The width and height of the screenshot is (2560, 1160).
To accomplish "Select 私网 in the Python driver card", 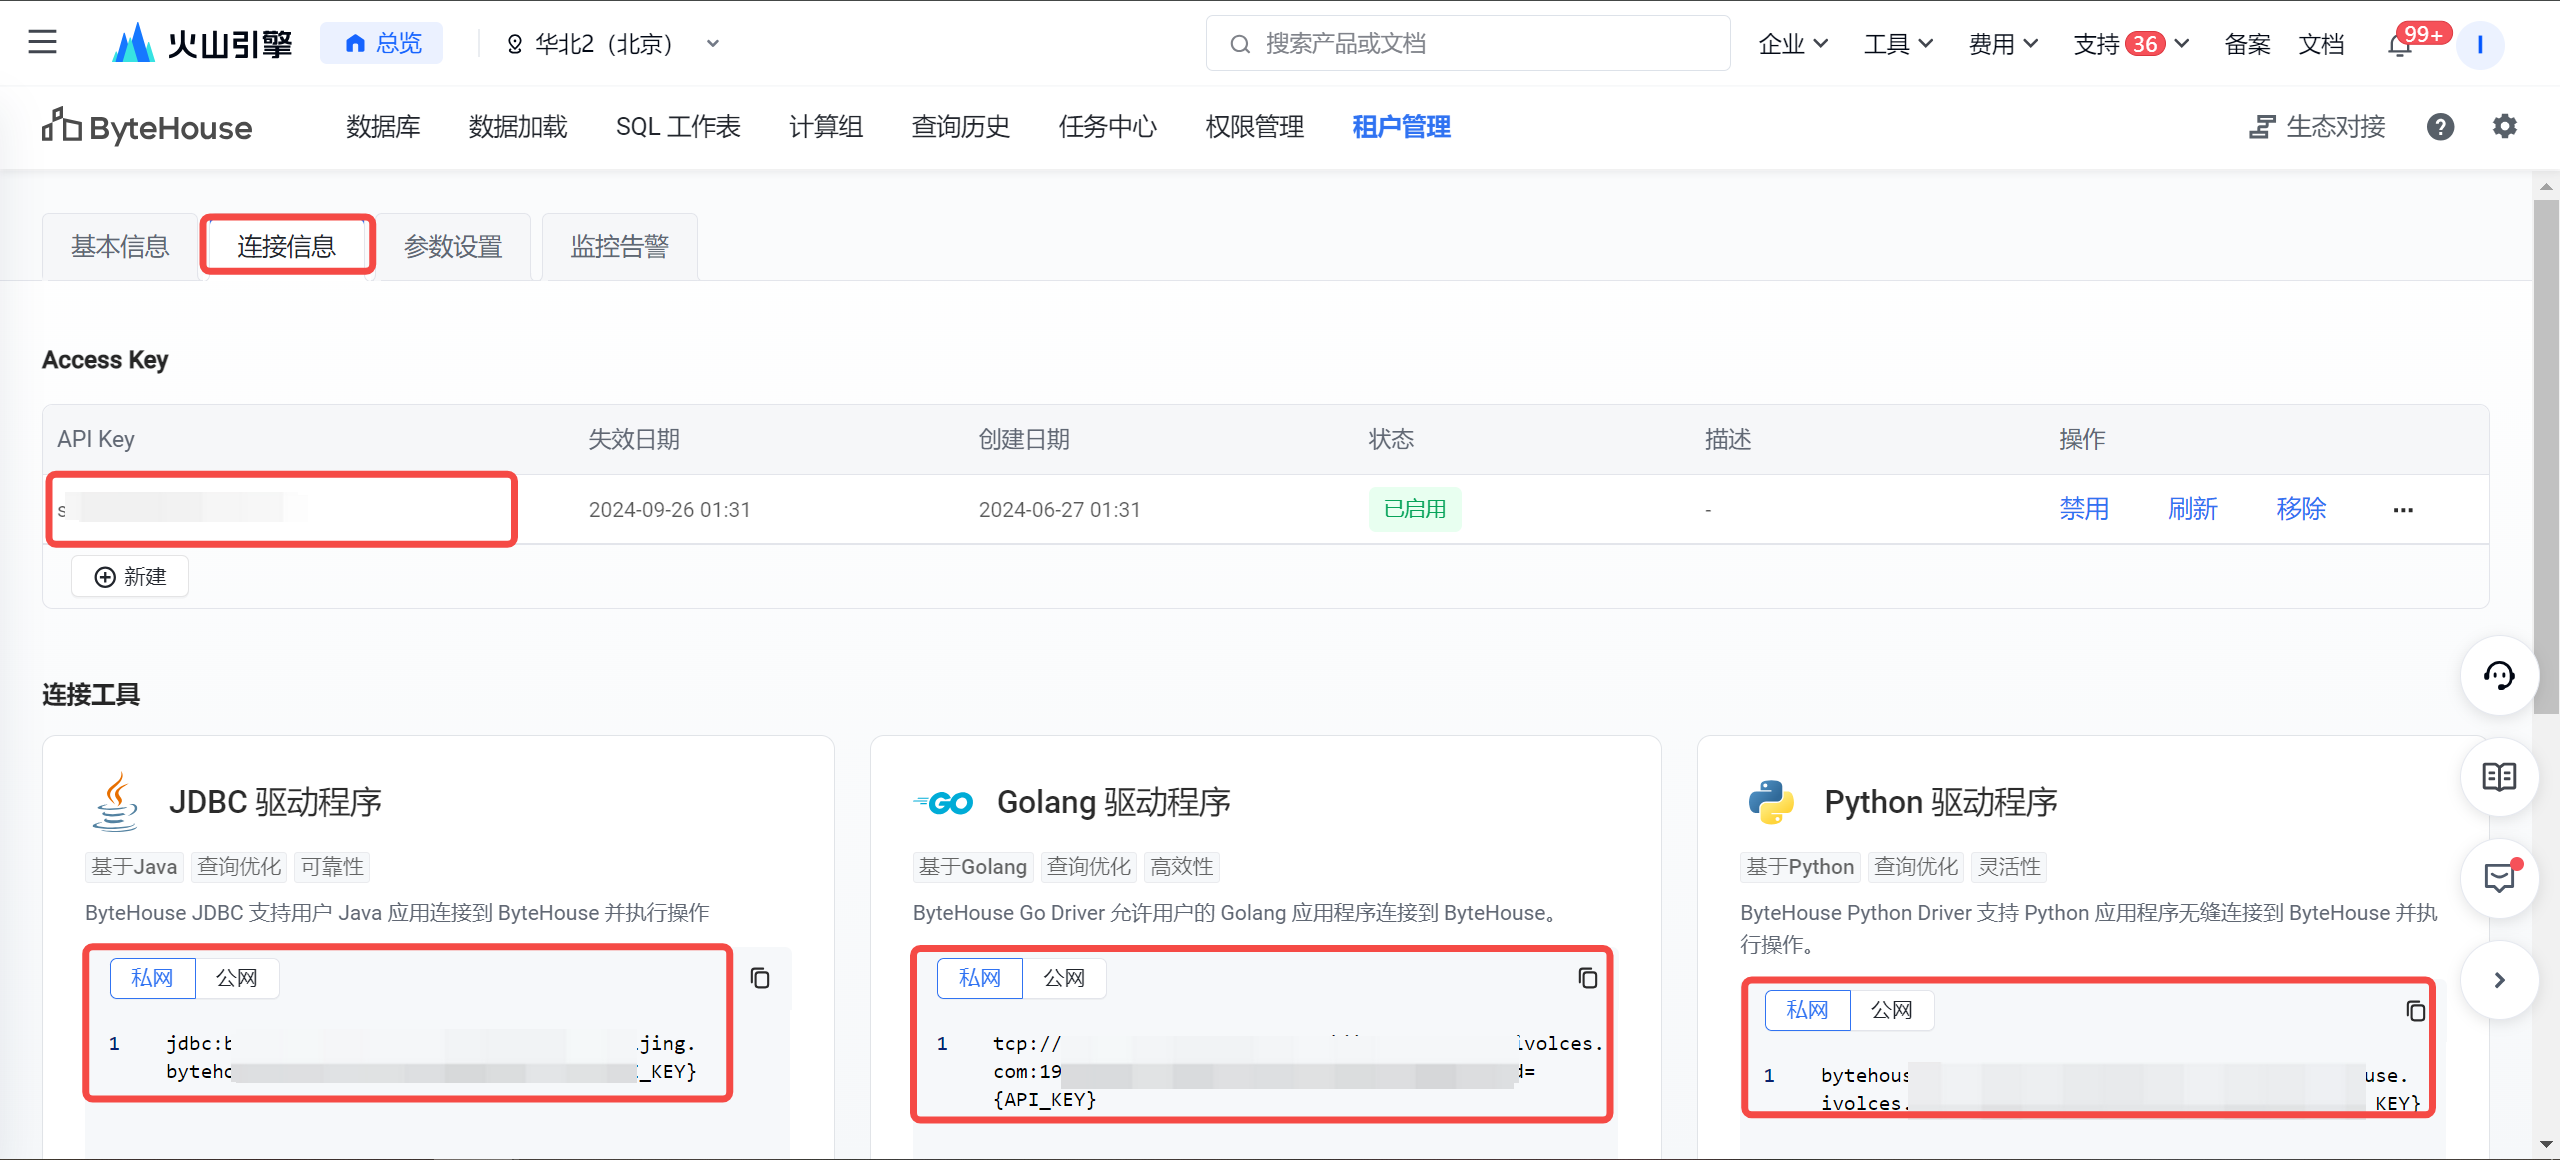I will tap(1807, 1010).
